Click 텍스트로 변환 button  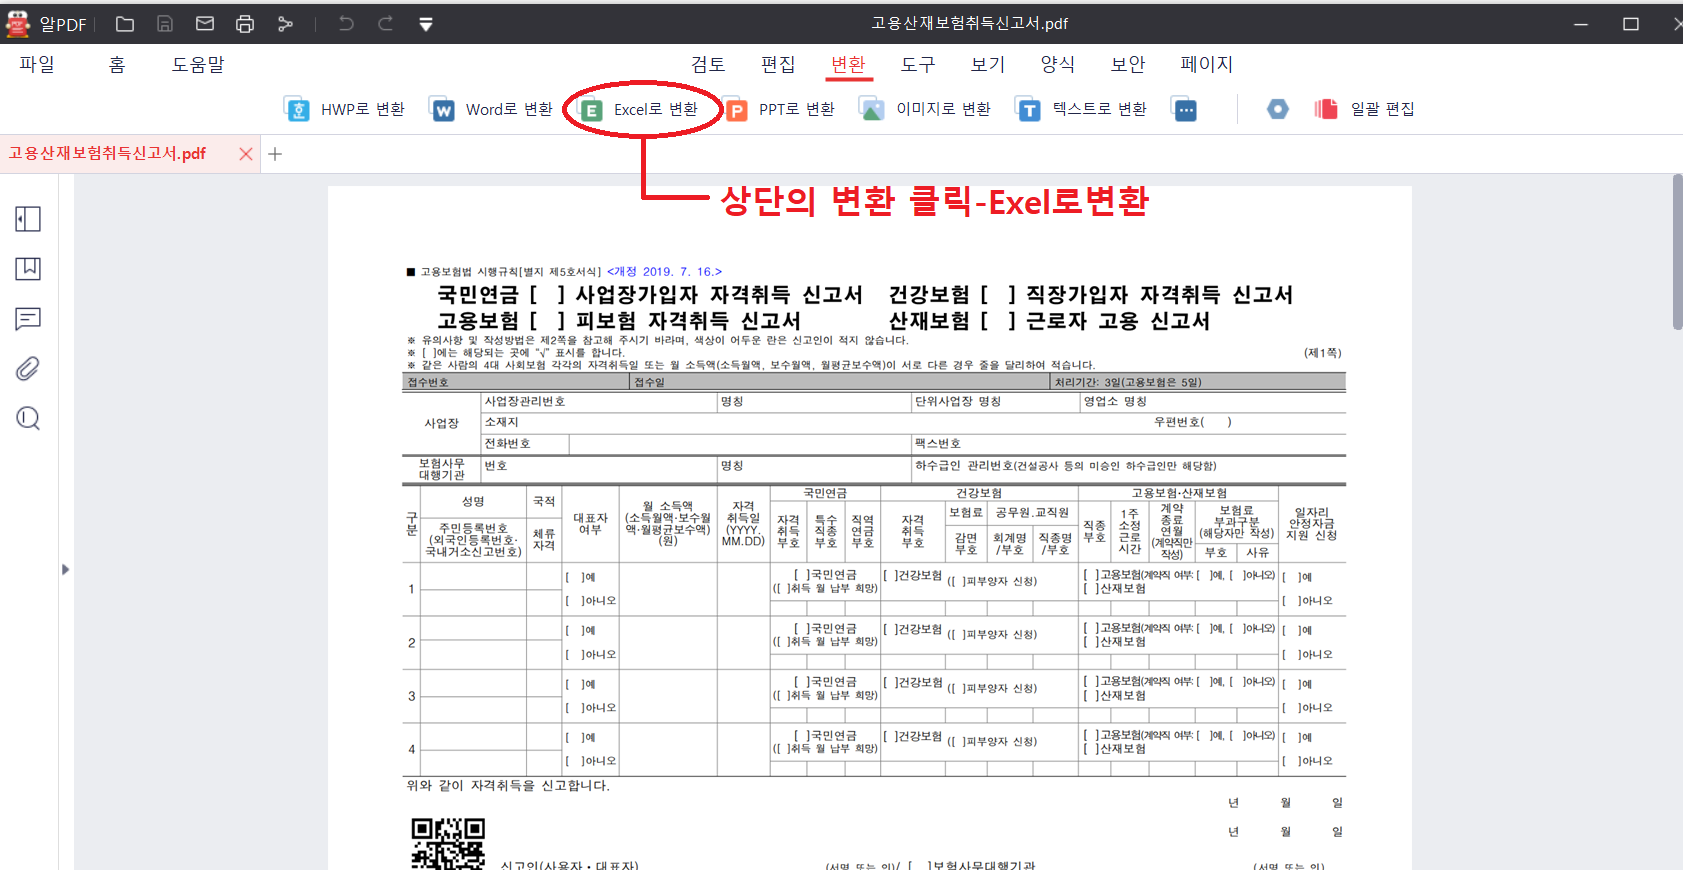point(1081,109)
